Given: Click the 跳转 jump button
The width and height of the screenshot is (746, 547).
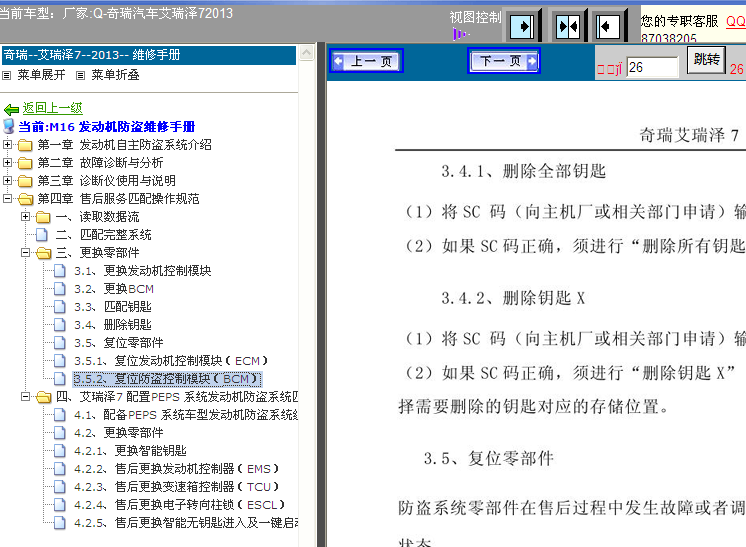Looking at the screenshot, I should coord(706,59).
